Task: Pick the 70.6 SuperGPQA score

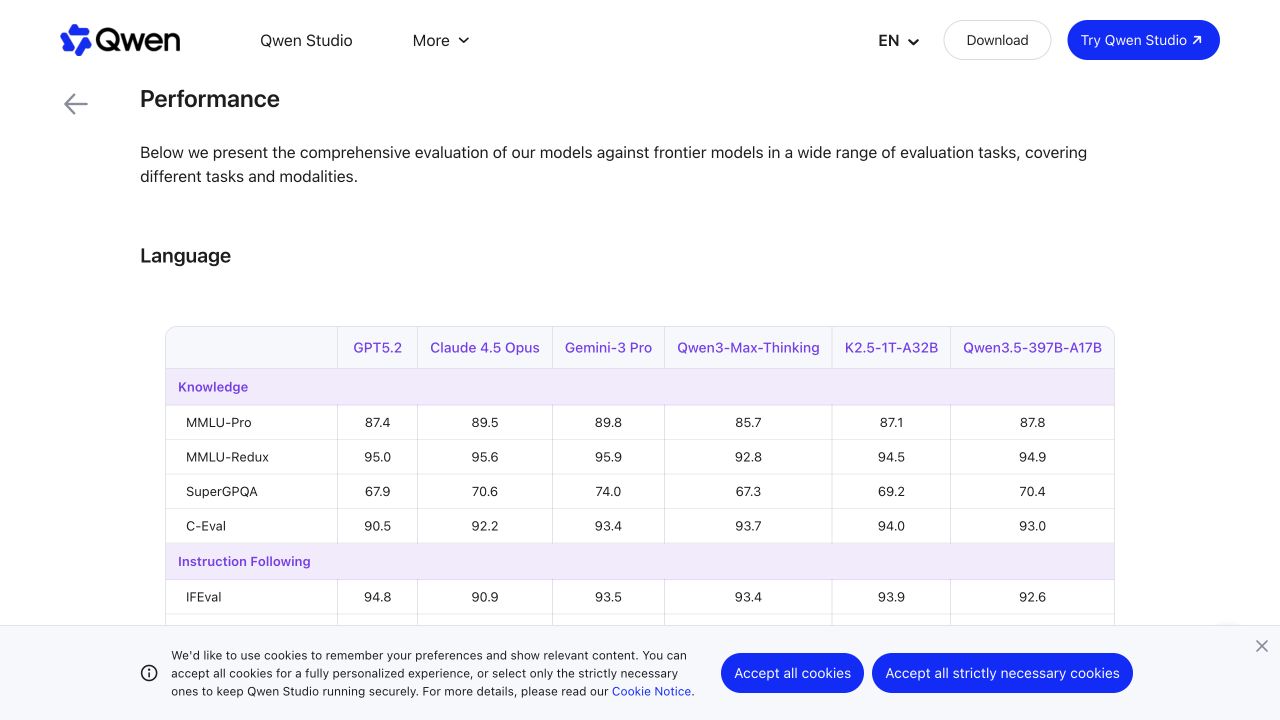Action: 485,492
